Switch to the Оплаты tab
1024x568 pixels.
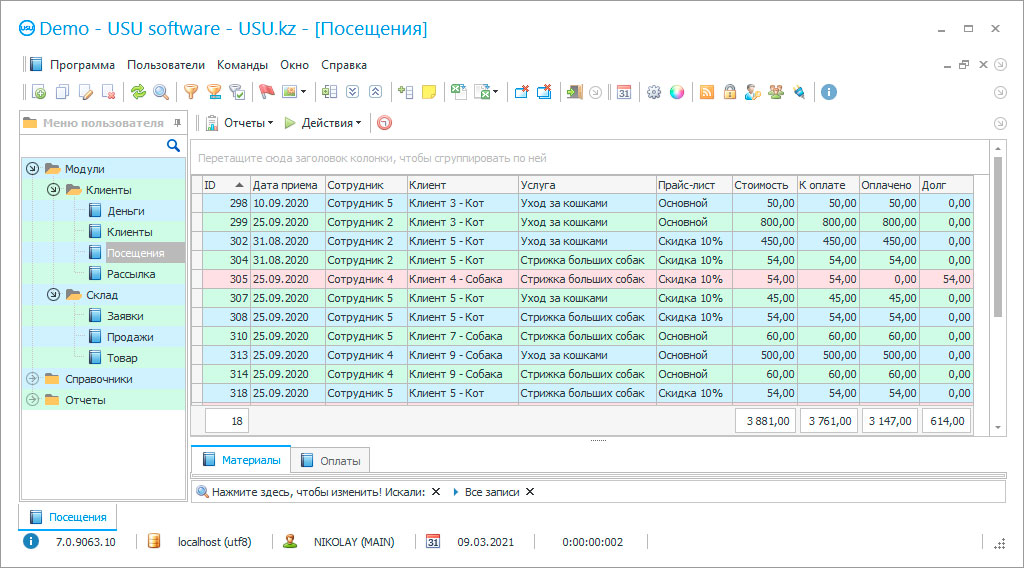330,460
